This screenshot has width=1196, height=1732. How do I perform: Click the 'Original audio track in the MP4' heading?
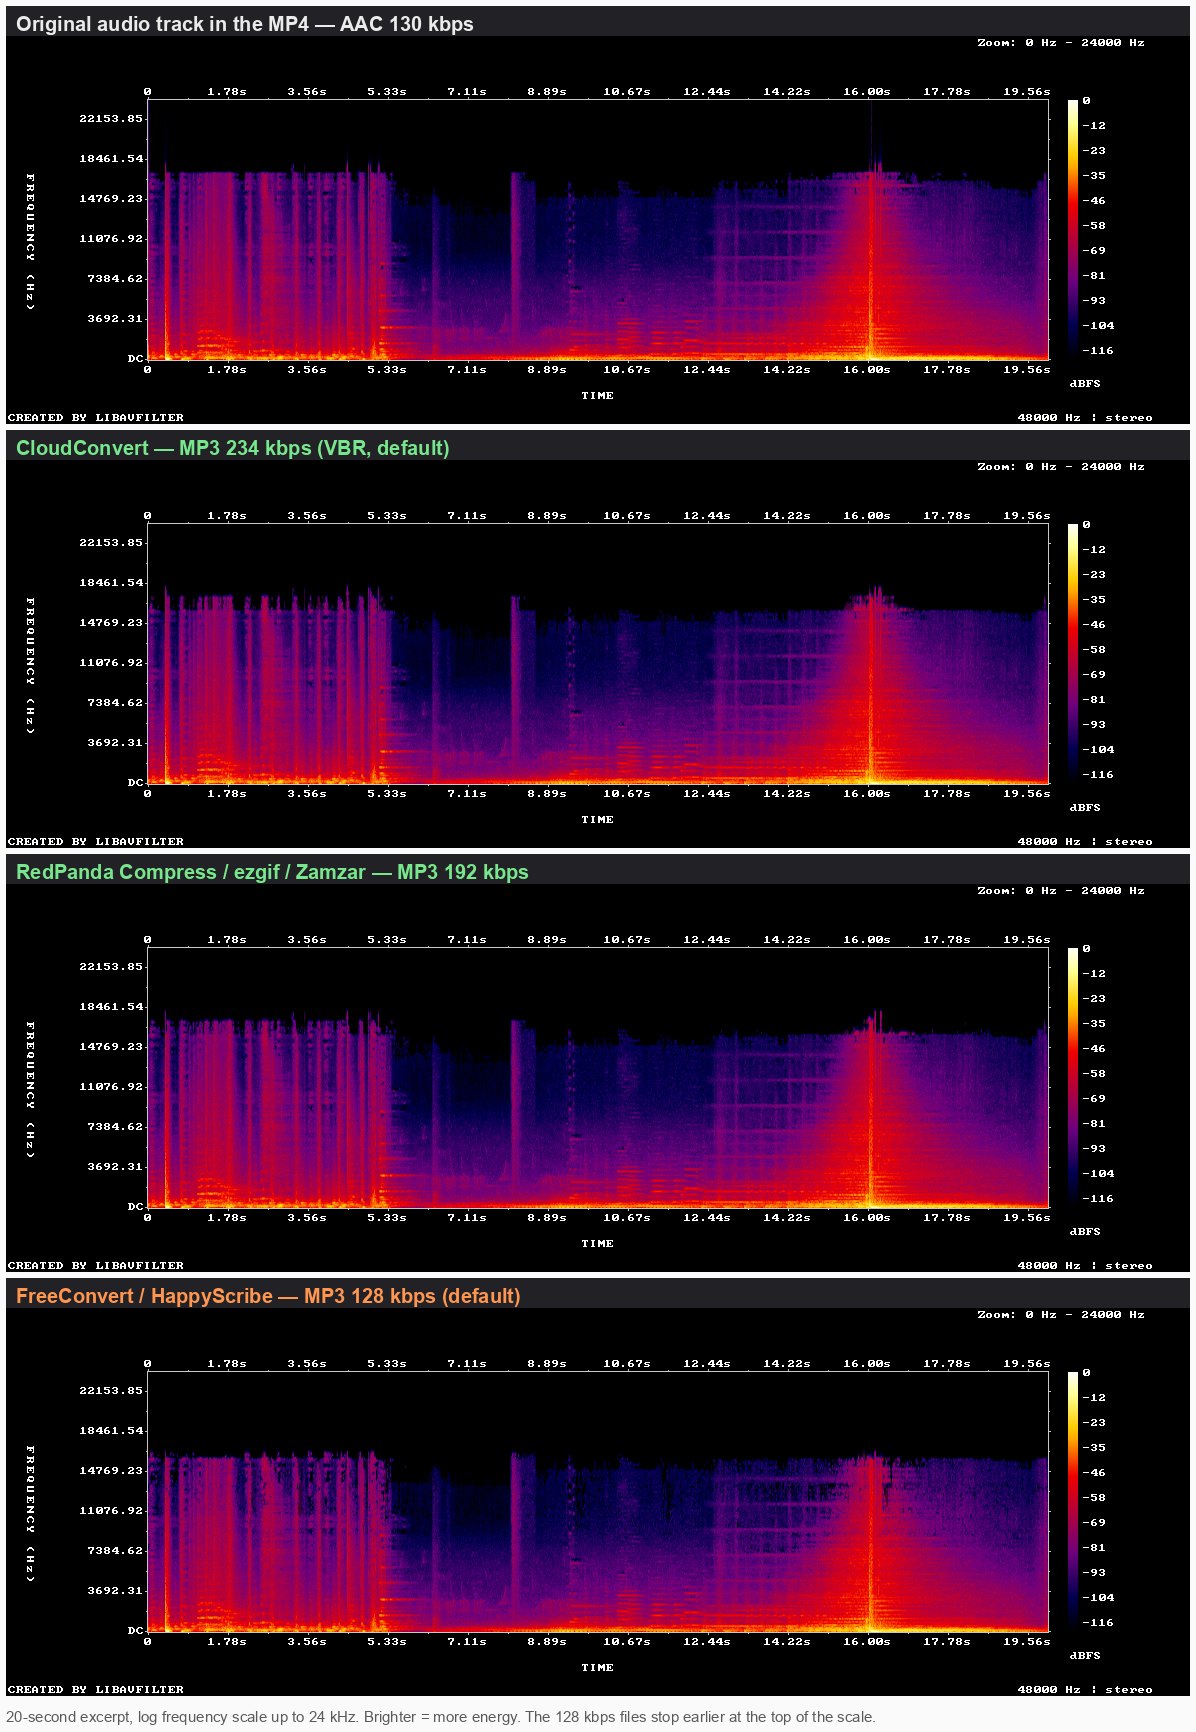click(245, 24)
